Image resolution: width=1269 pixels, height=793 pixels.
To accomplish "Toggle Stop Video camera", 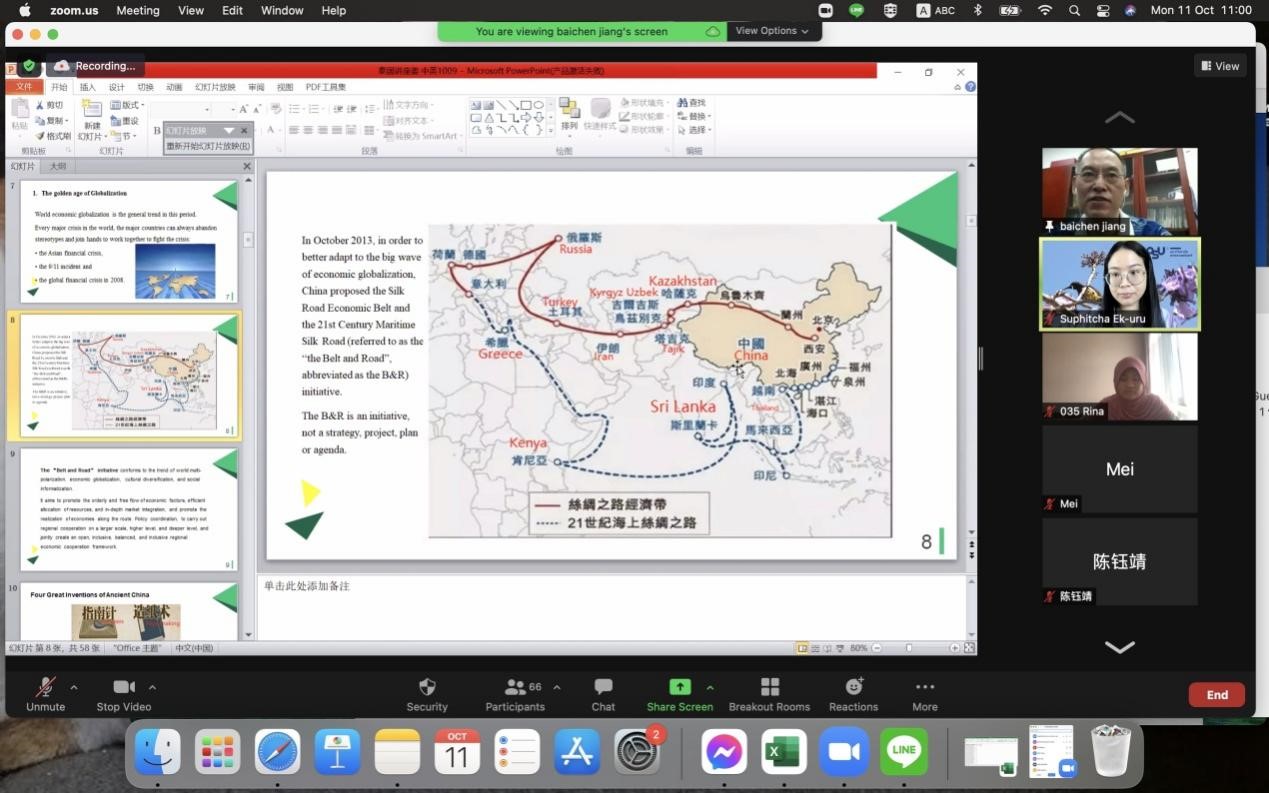I will click(x=124, y=687).
